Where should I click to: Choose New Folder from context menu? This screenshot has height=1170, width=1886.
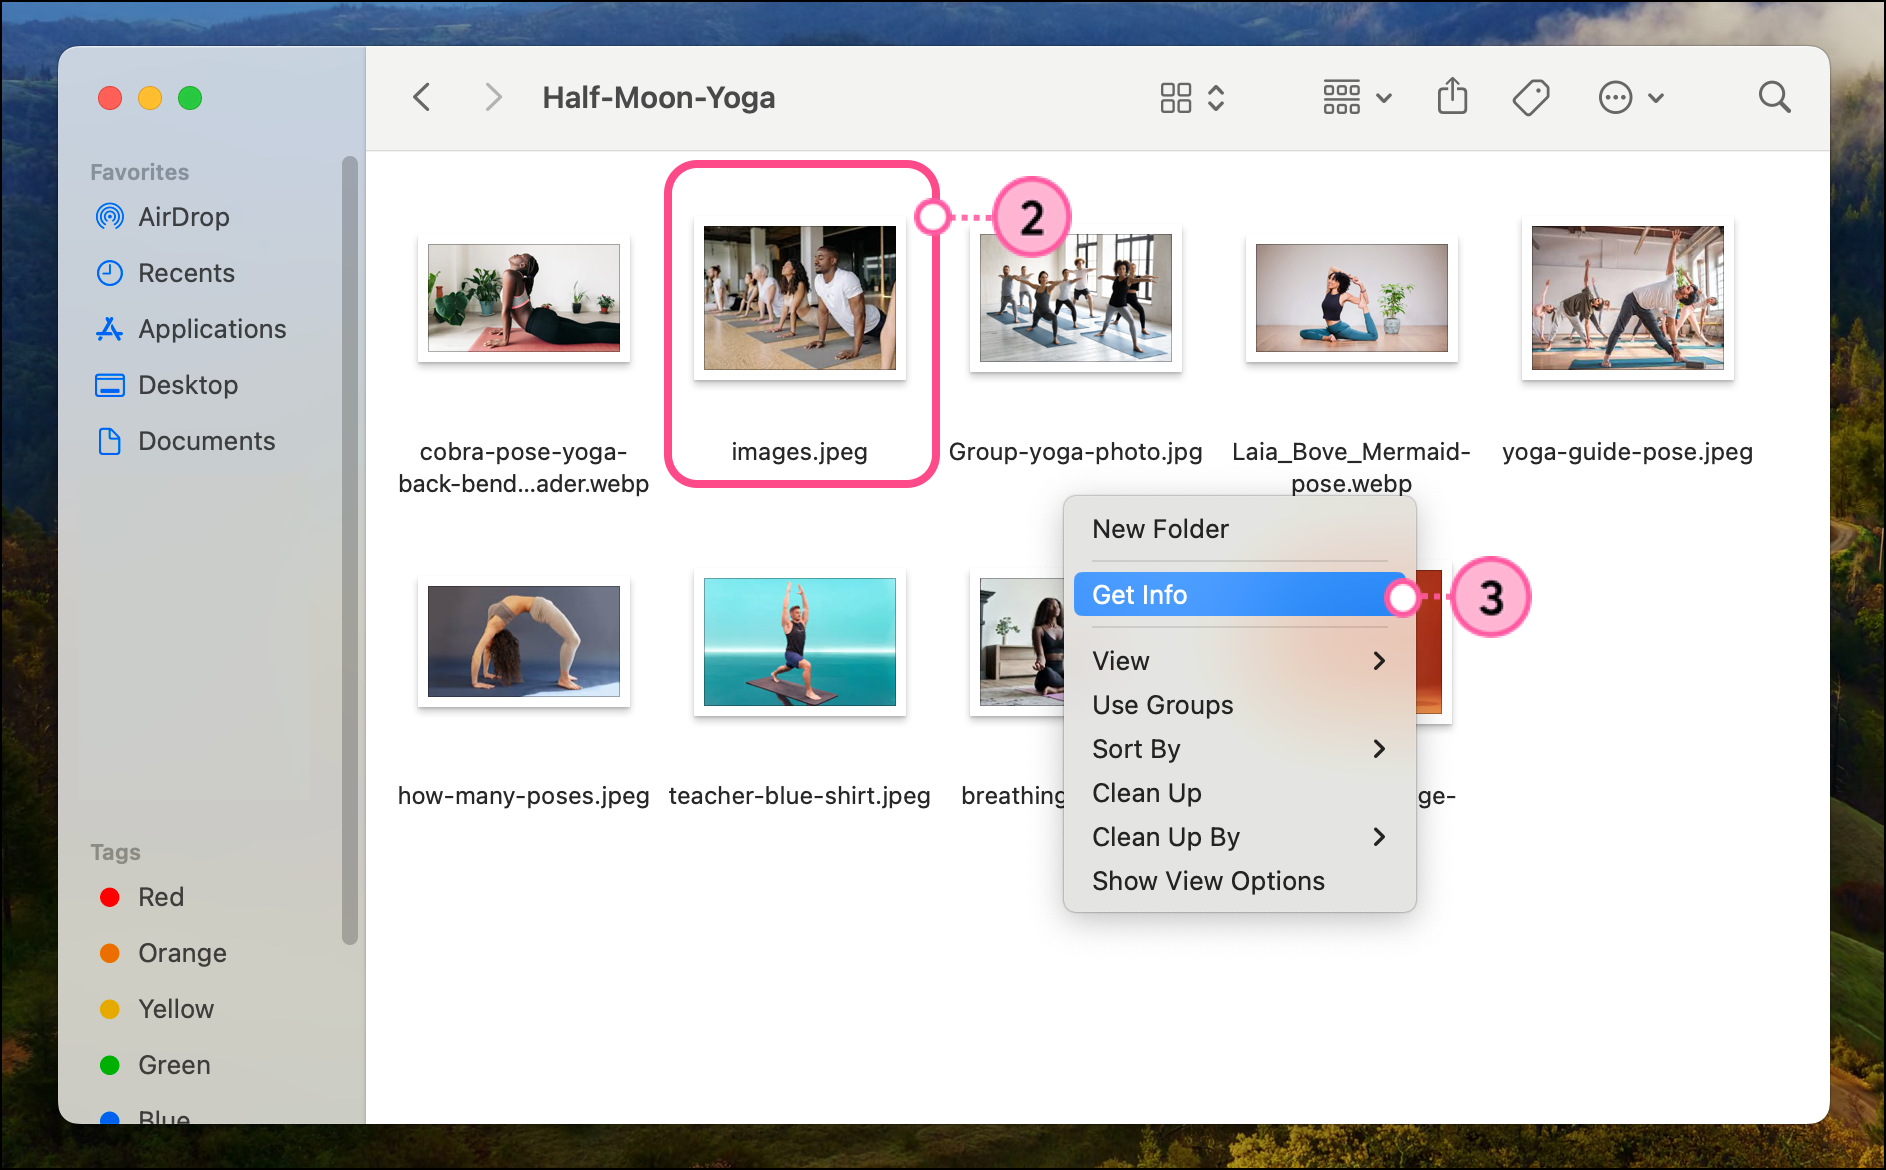[1239, 529]
